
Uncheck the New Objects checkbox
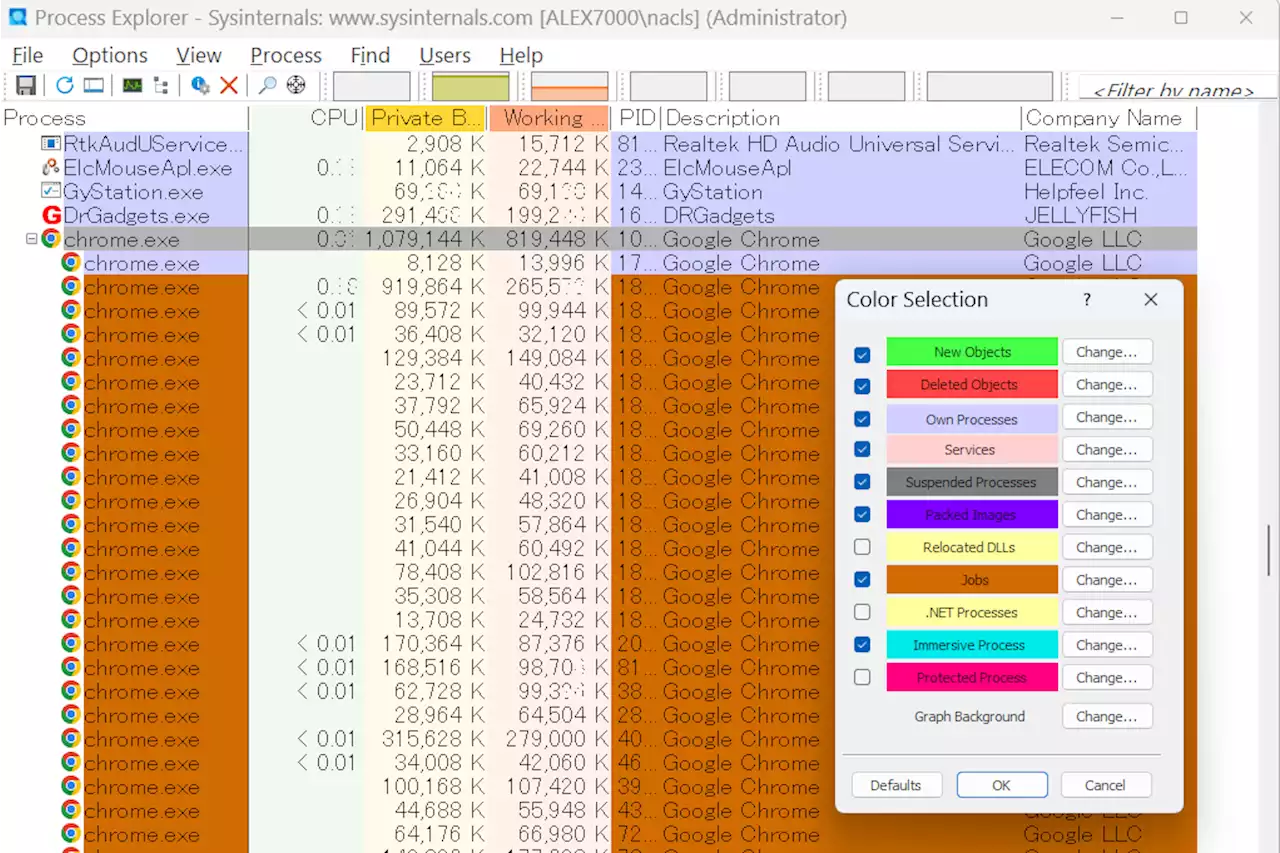pyautogui.click(x=863, y=354)
